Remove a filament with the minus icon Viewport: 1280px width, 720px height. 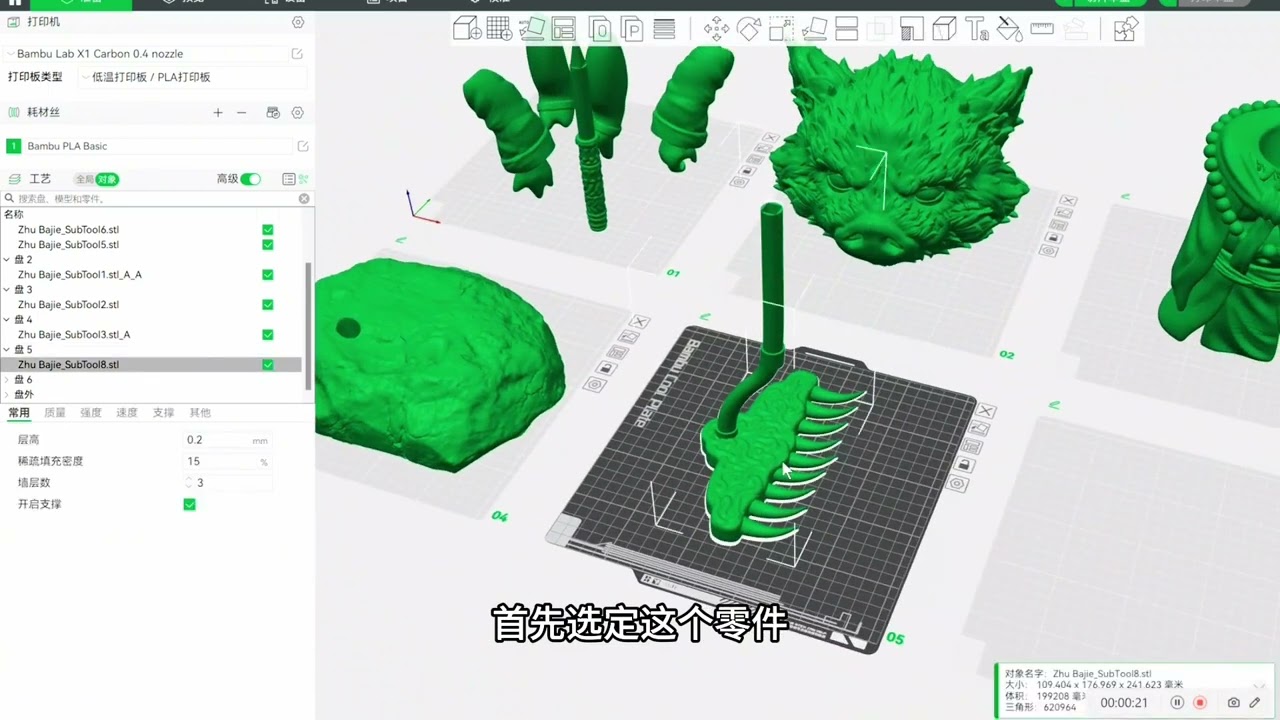pos(241,113)
